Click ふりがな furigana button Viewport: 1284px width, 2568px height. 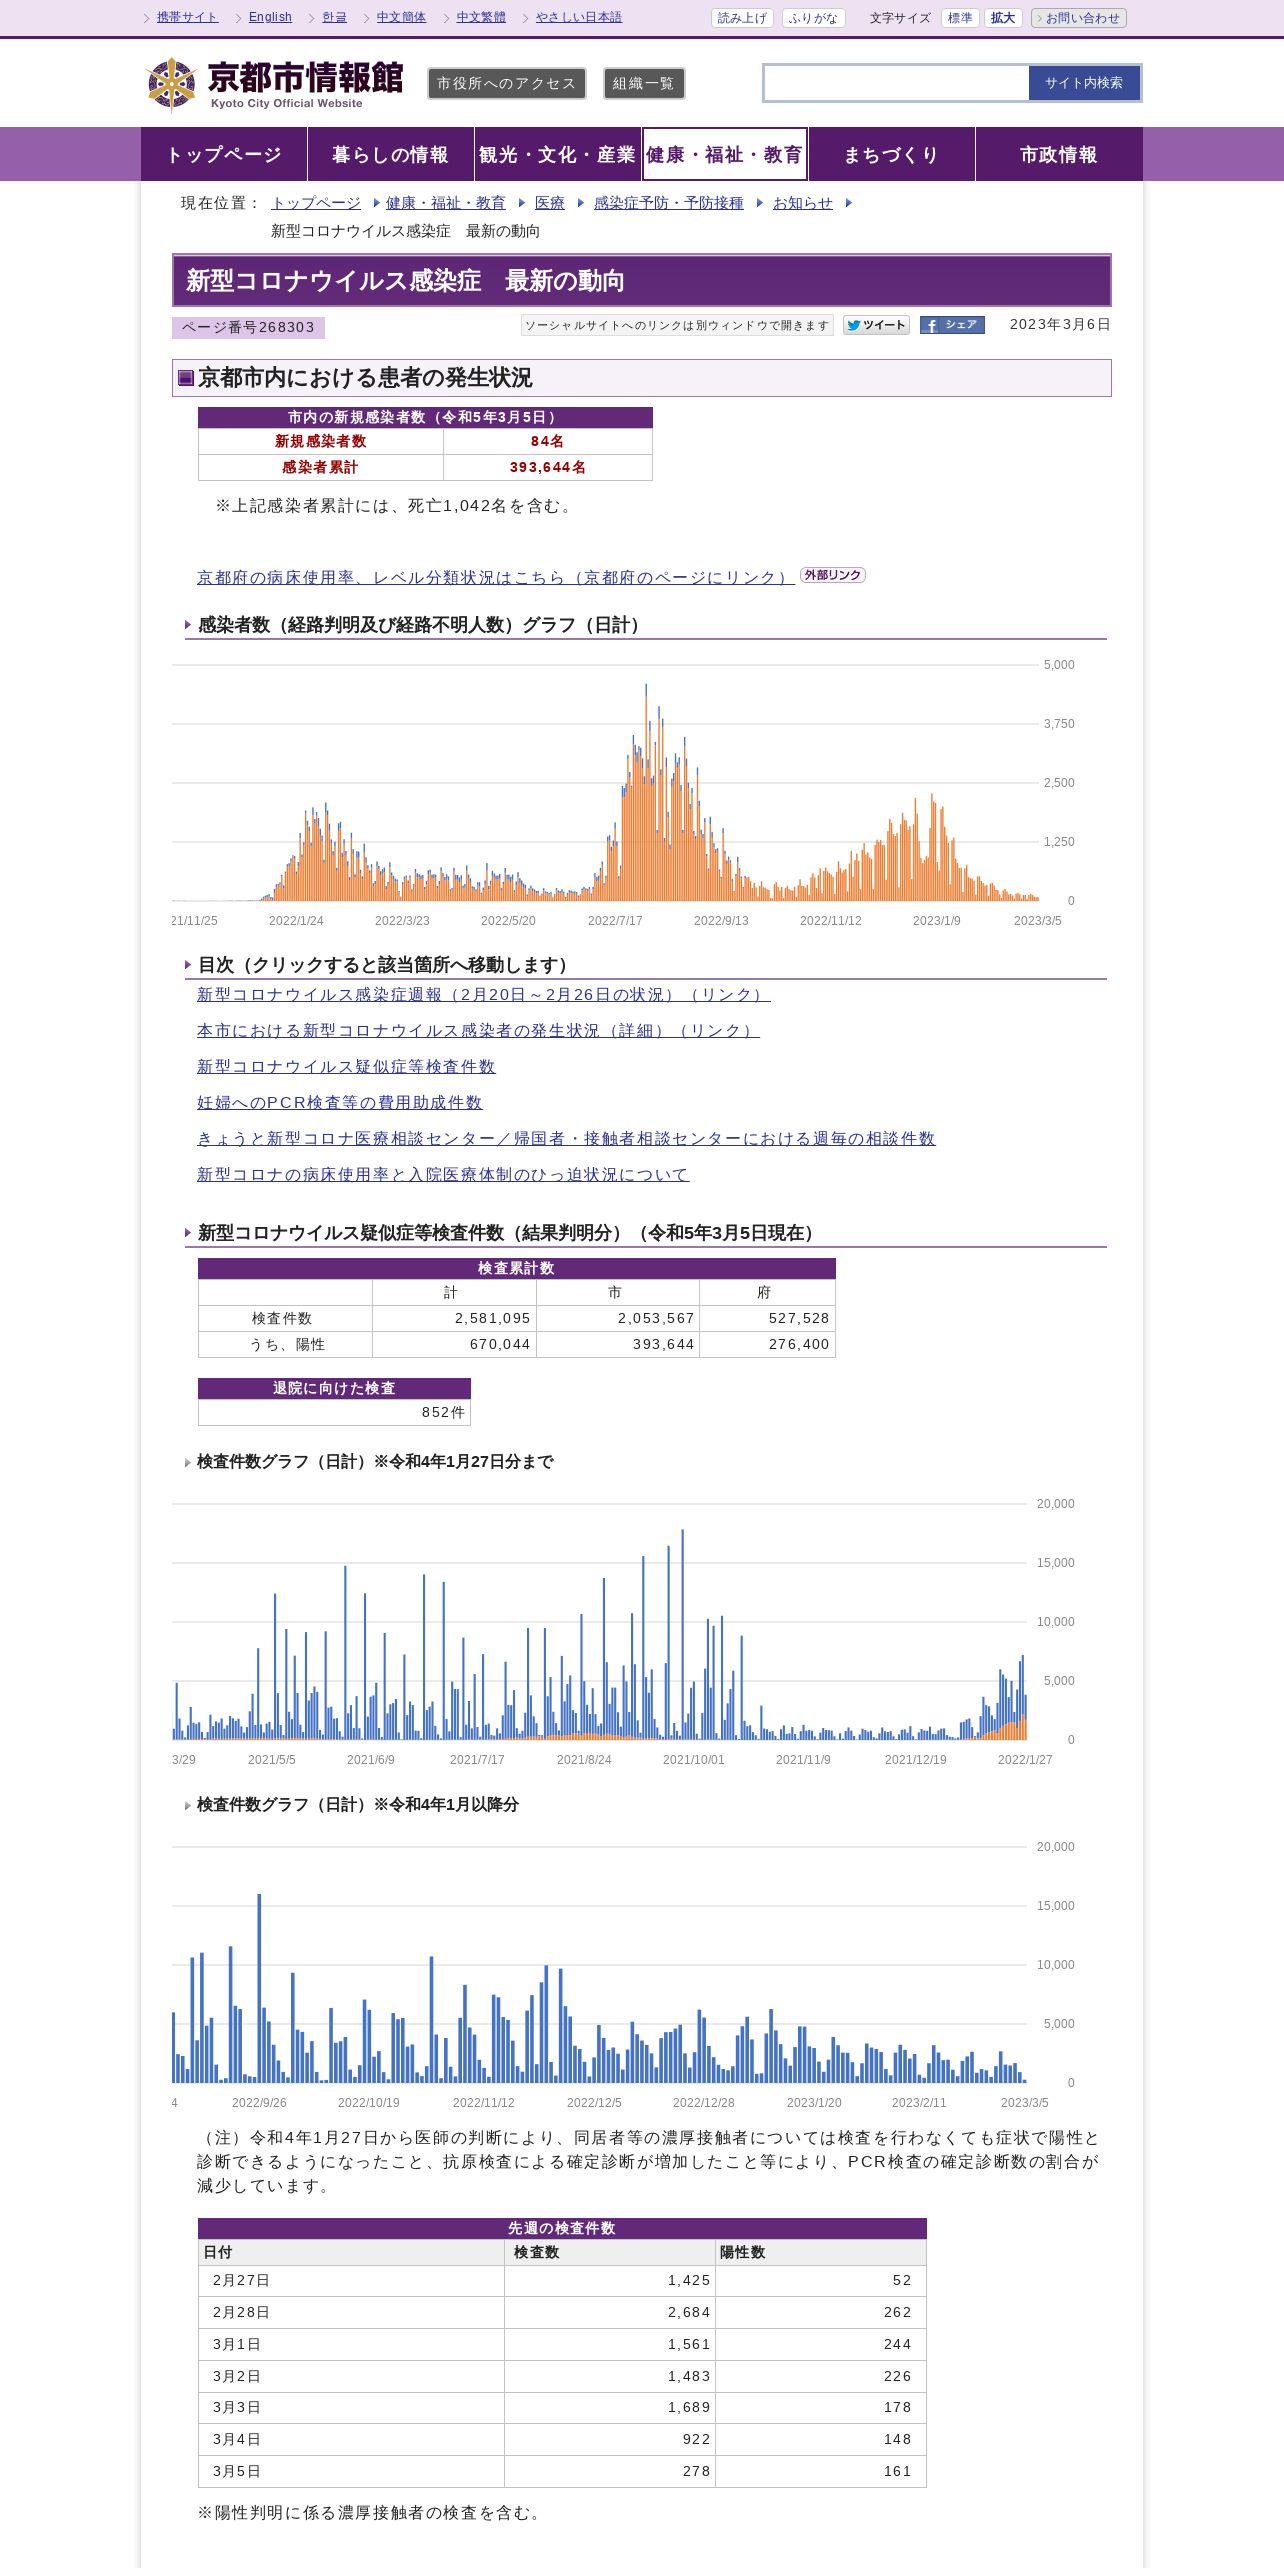click(813, 18)
